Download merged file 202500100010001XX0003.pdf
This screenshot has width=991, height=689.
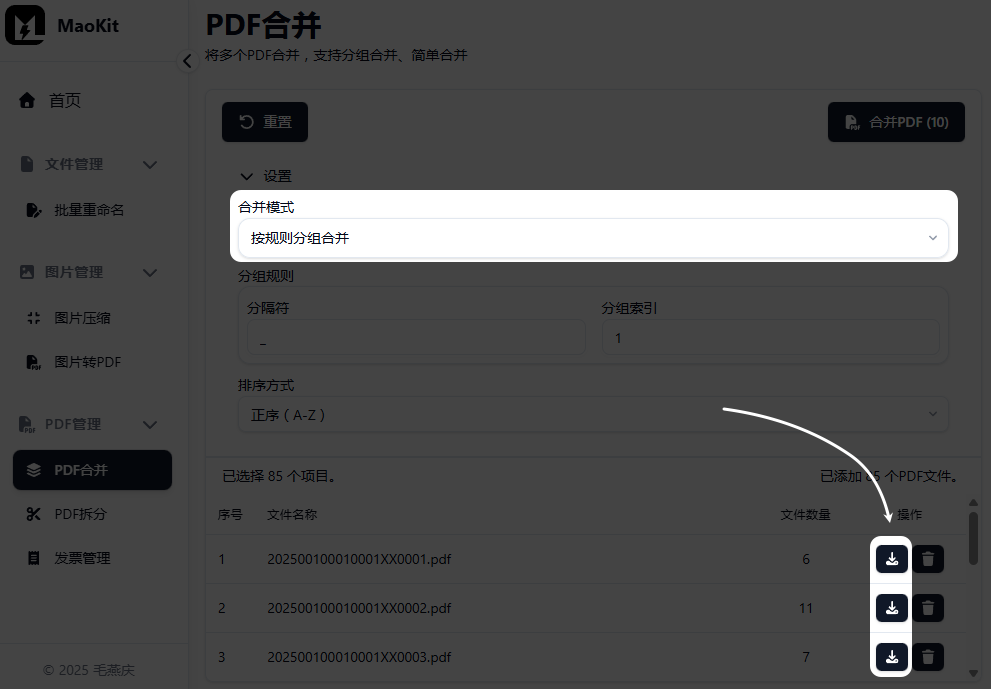point(892,657)
